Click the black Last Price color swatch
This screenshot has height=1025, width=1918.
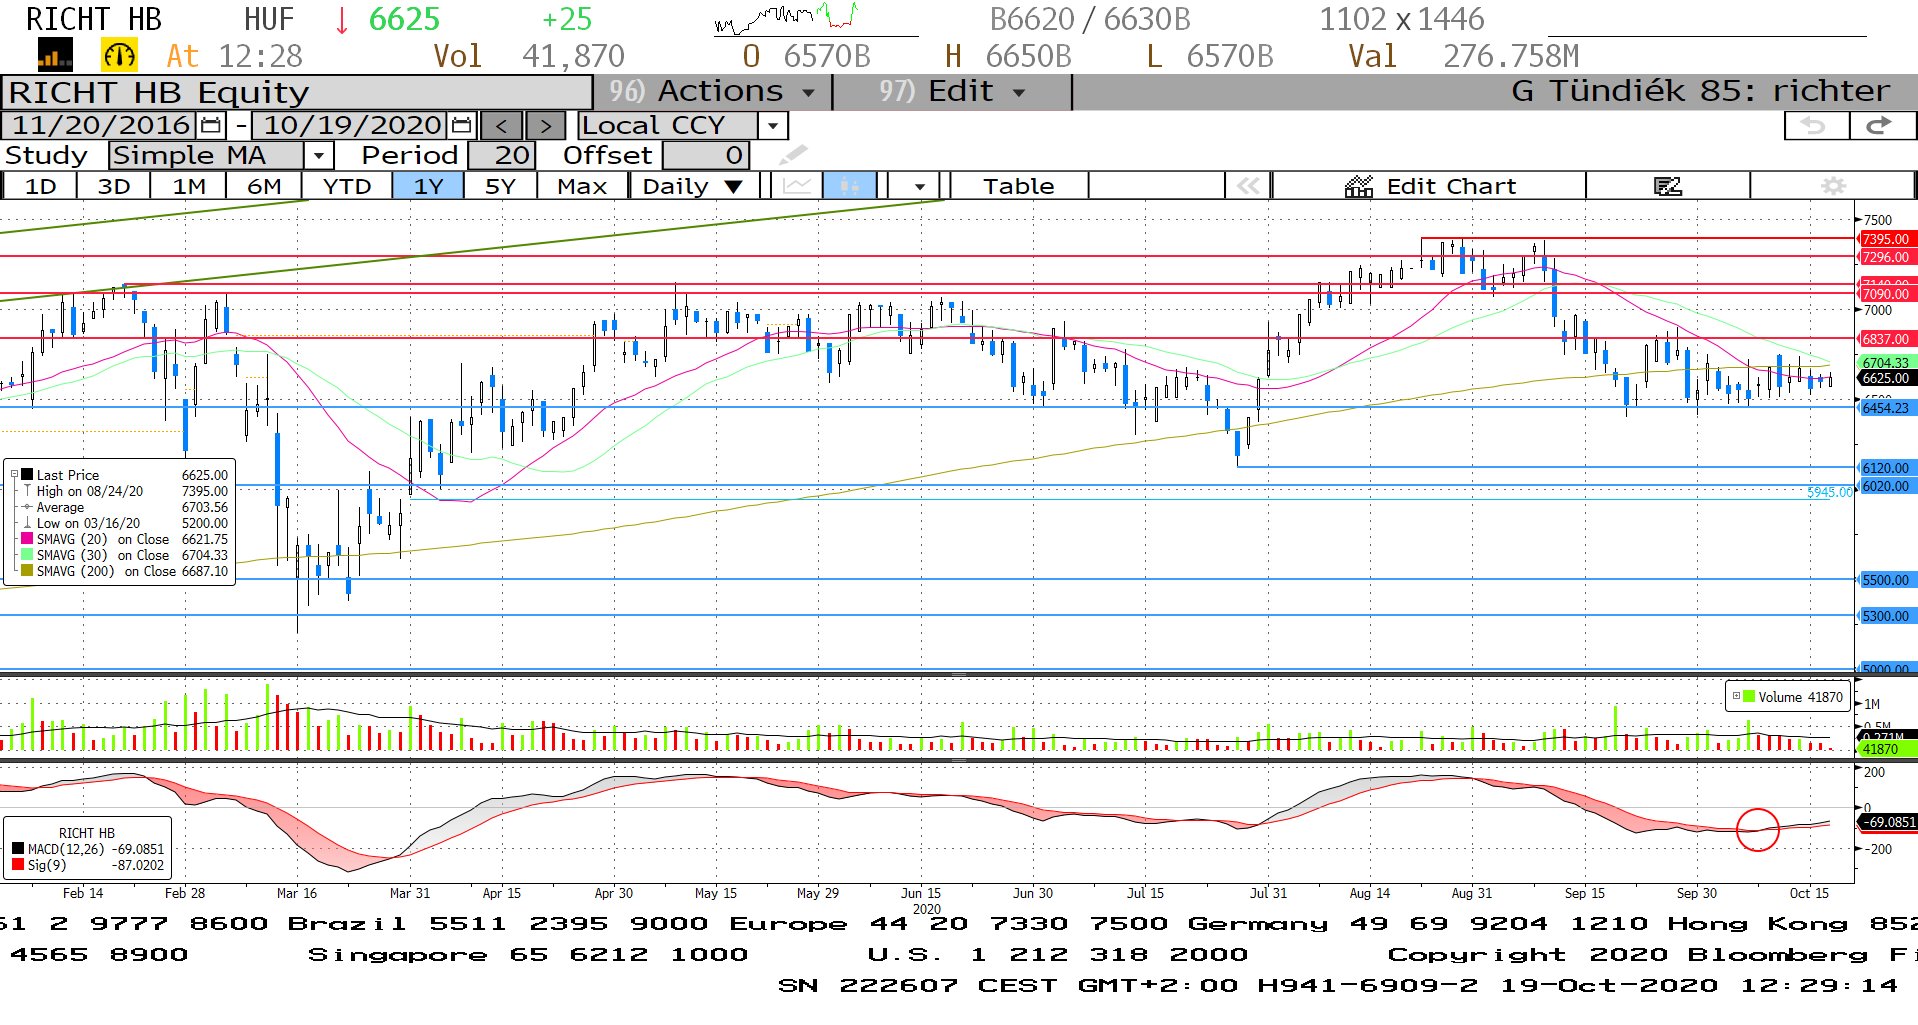pos(28,475)
